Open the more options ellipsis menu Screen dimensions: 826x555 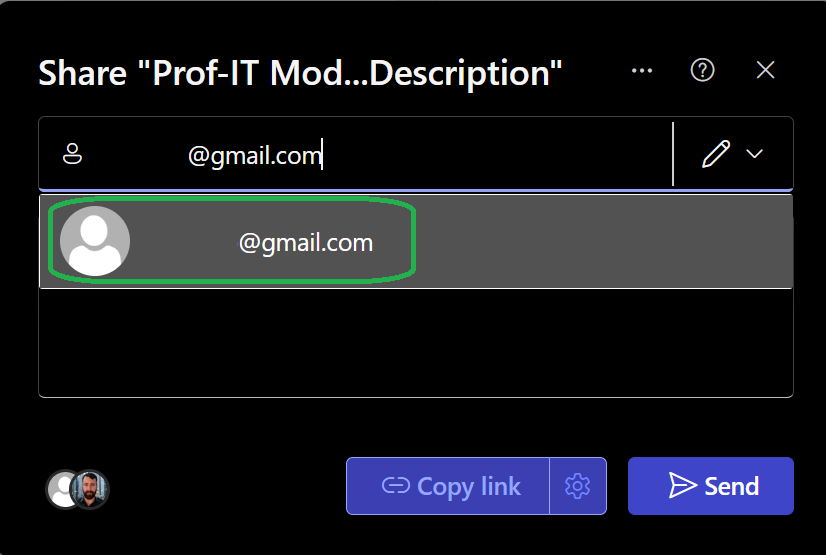coord(642,71)
